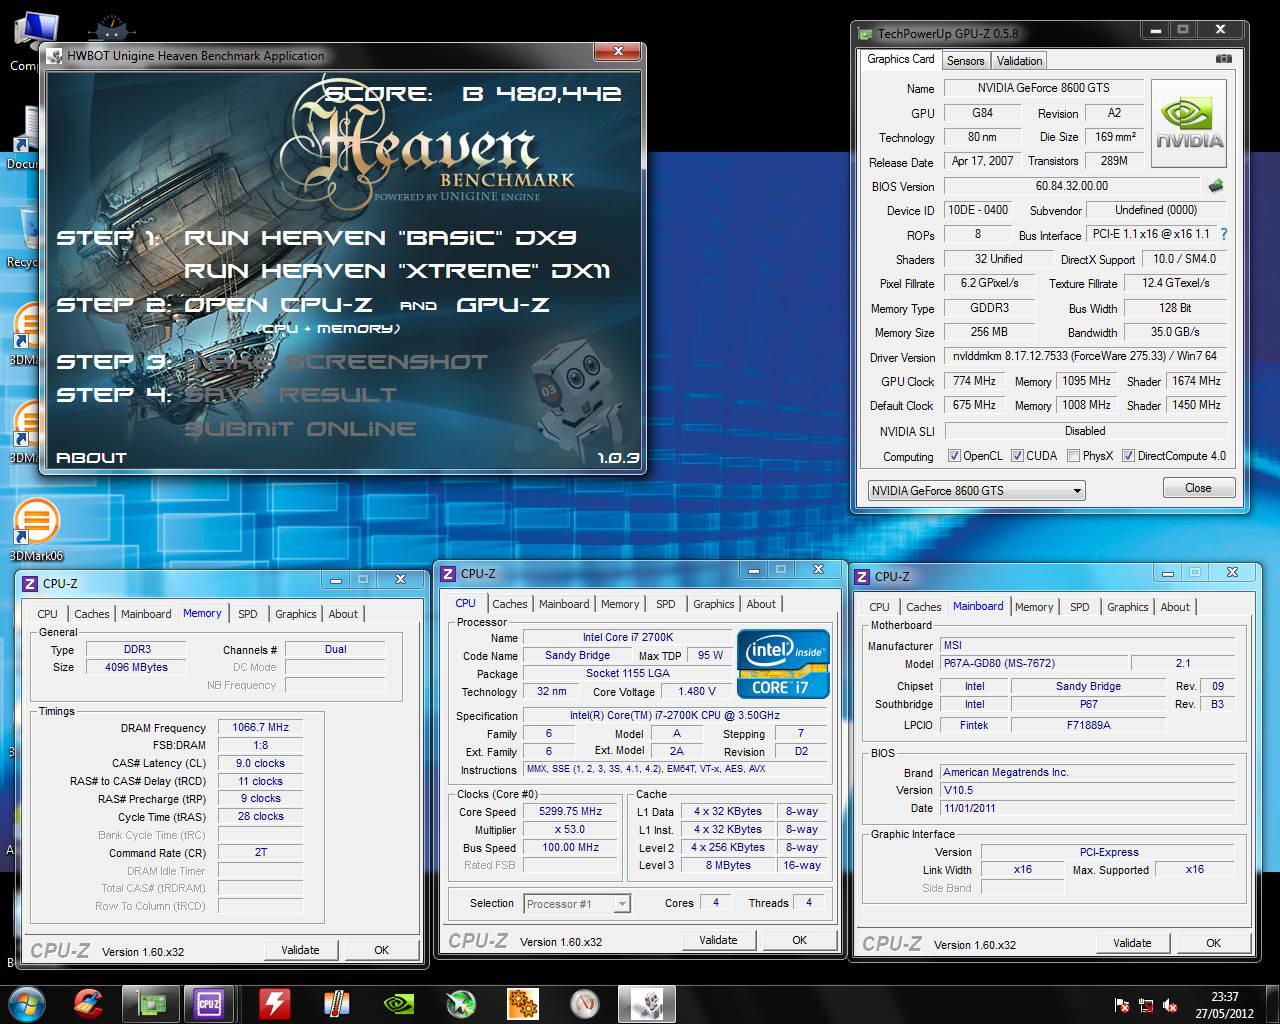Open the red lightning bolt taskbar icon

coord(274,1004)
